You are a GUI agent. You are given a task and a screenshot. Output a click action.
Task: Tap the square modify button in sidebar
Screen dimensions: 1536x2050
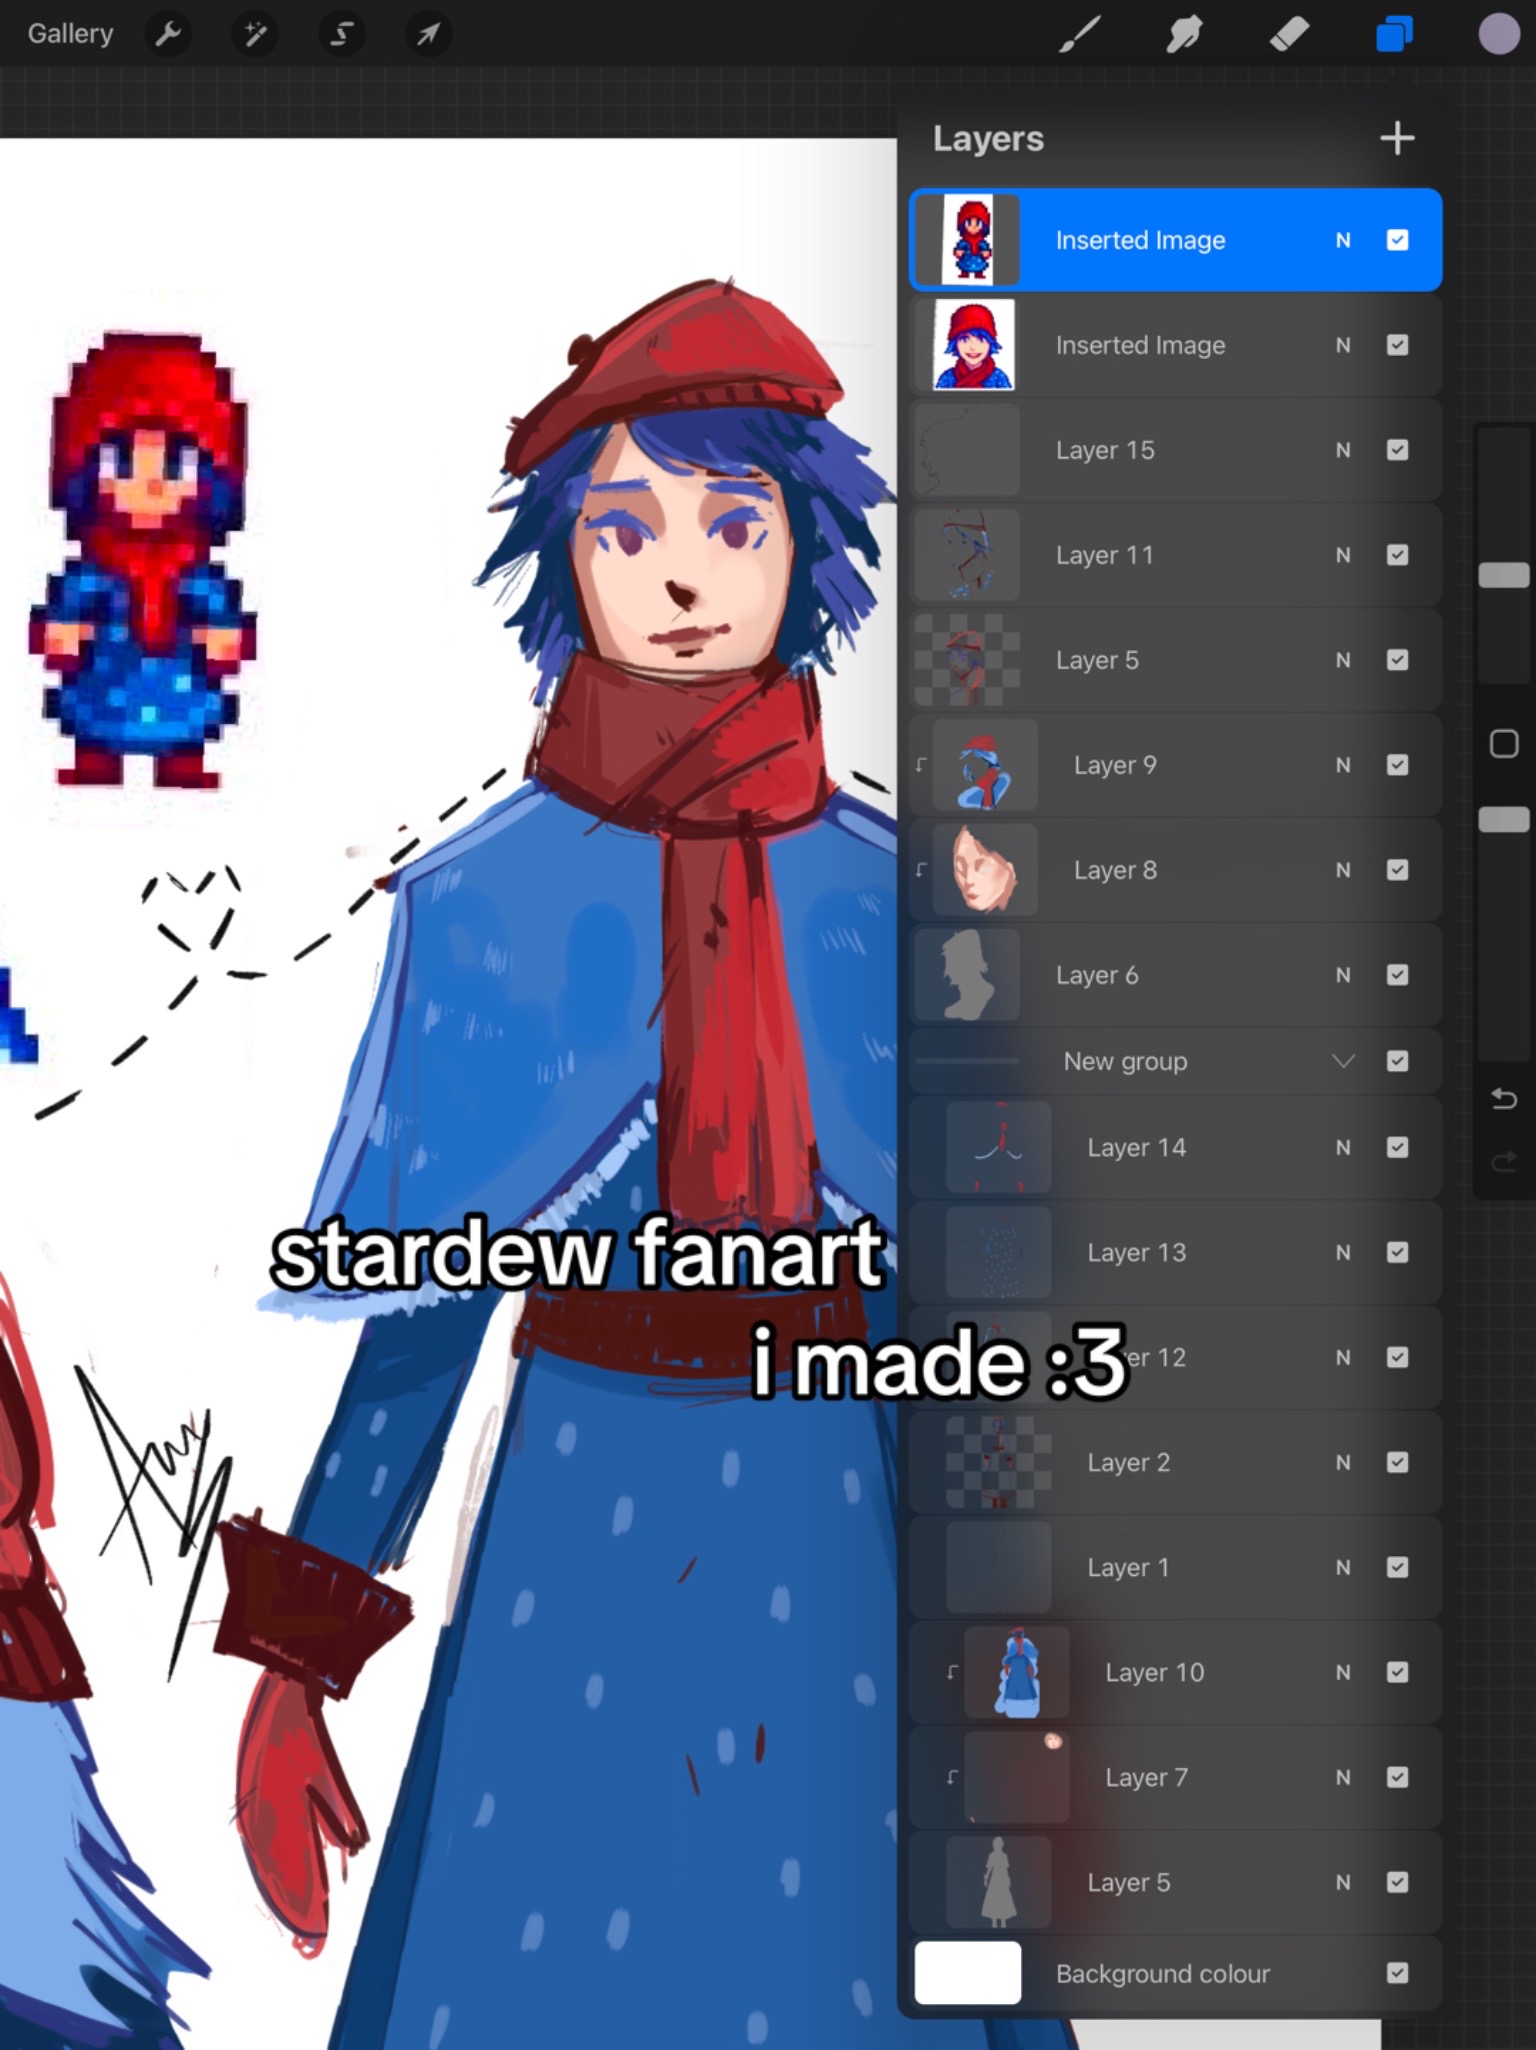tap(1504, 744)
